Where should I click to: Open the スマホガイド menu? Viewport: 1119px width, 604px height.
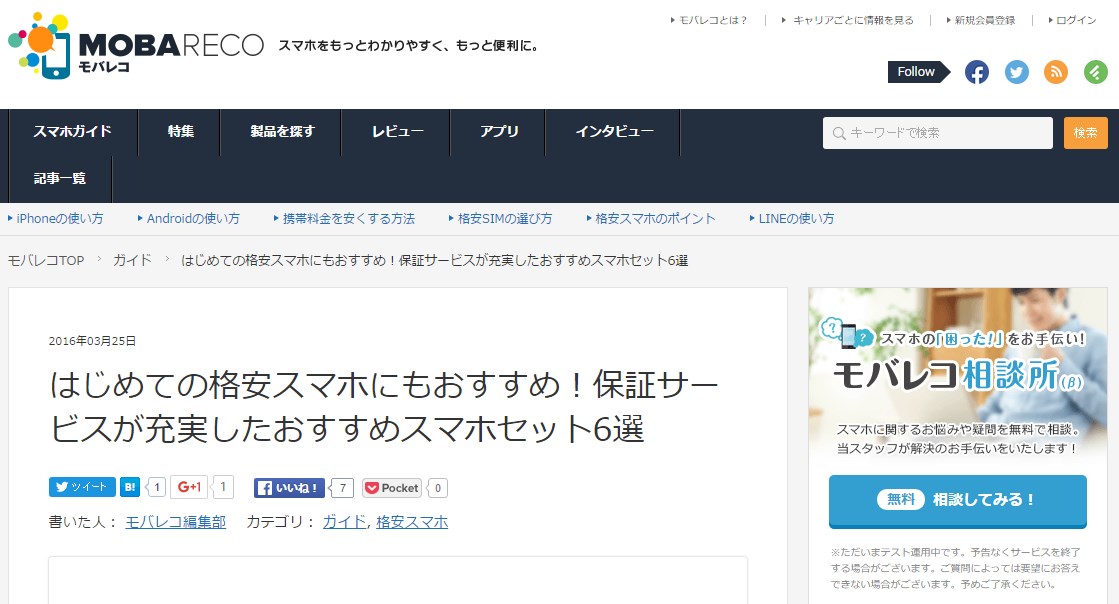73,132
